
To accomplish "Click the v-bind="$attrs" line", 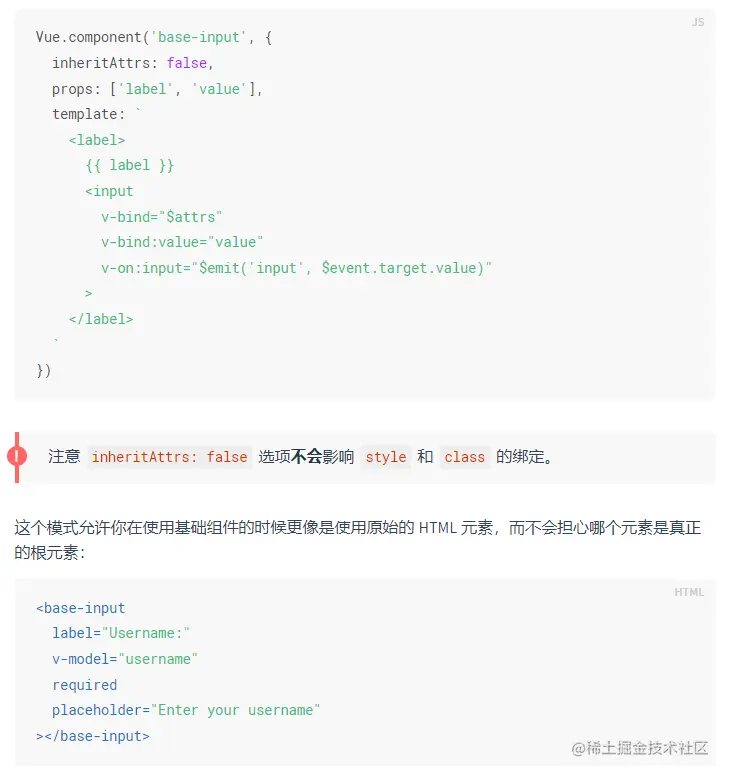I will point(161,216).
